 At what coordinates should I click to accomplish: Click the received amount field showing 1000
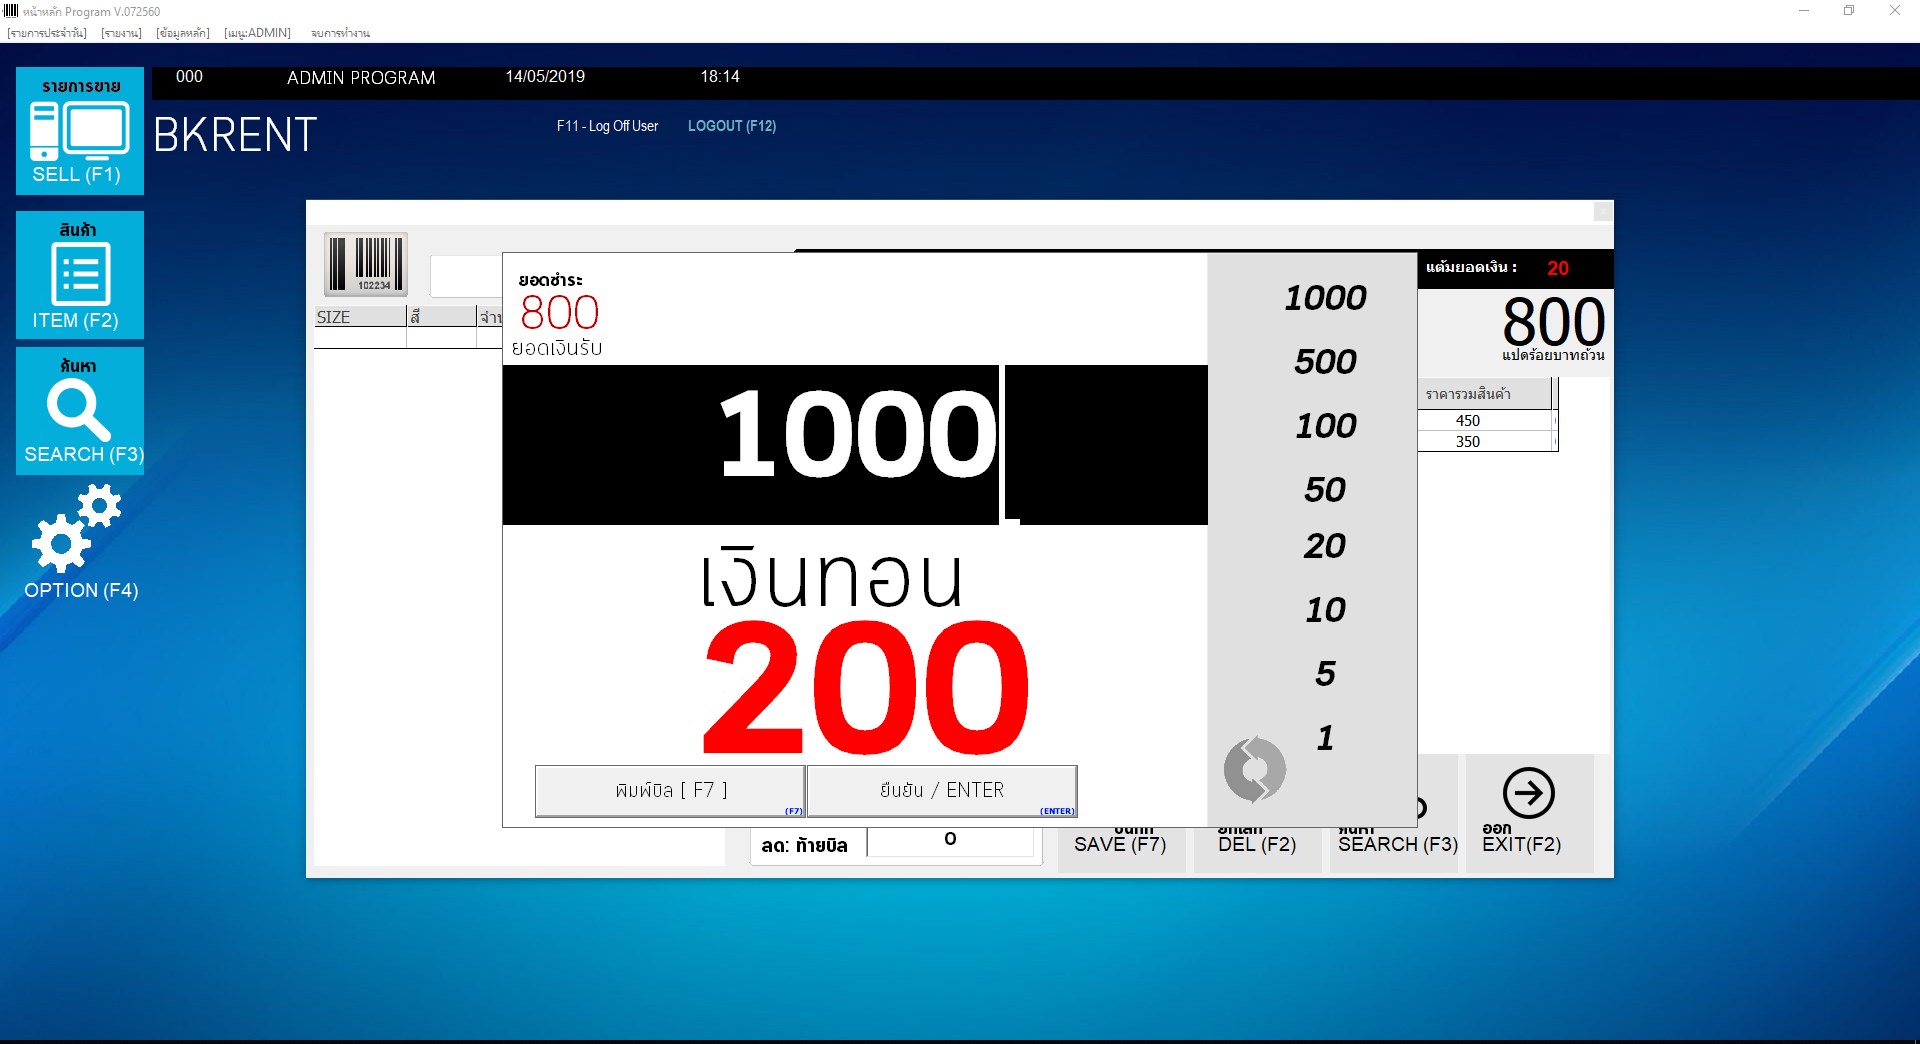click(750, 444)
